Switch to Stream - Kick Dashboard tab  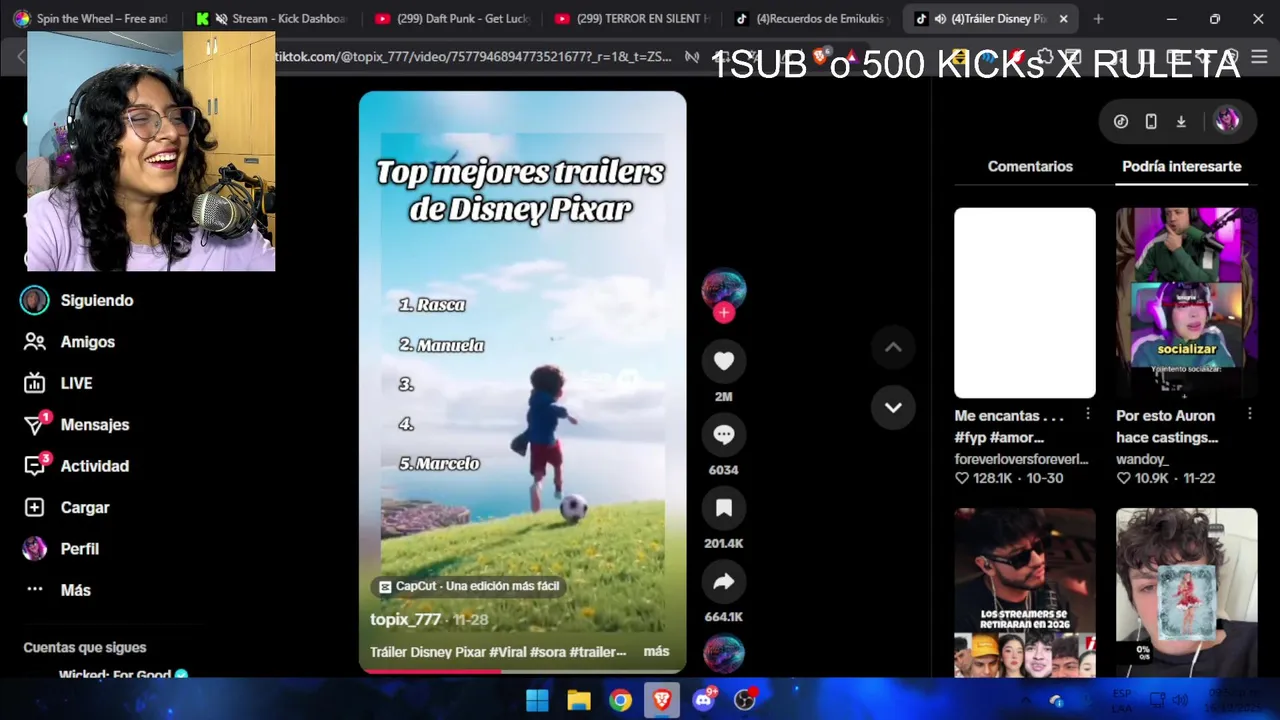coord(273,19)
